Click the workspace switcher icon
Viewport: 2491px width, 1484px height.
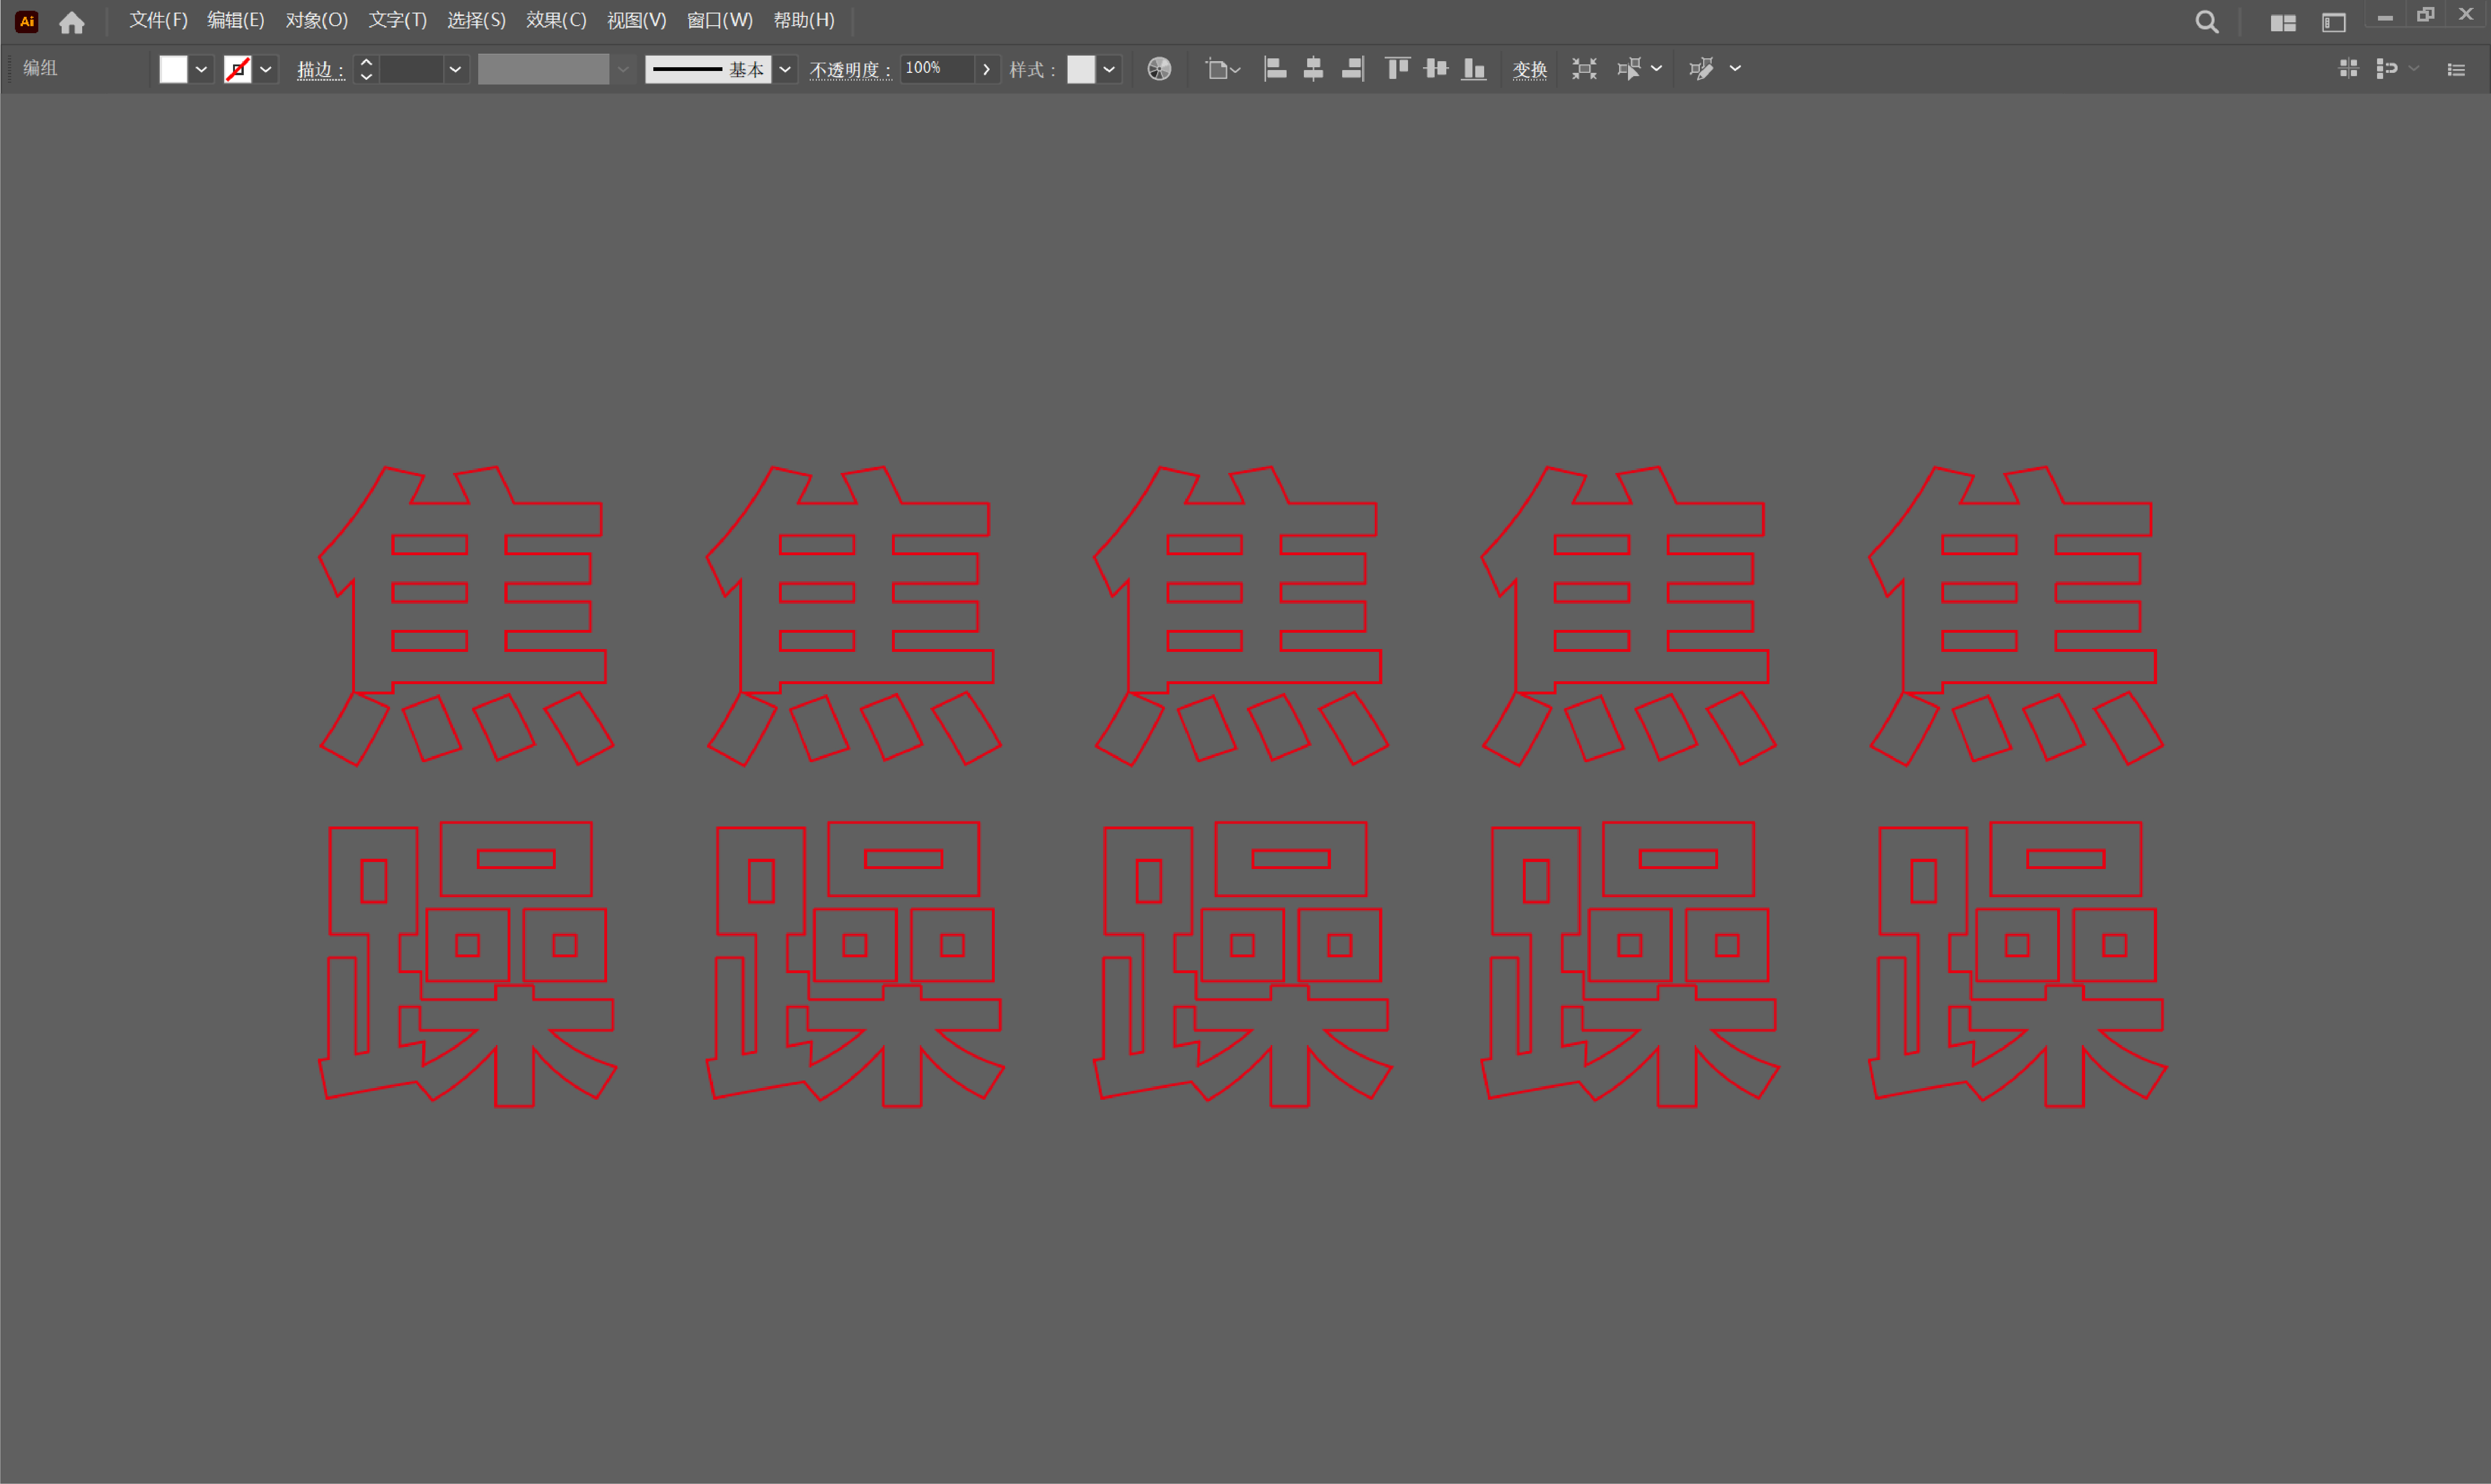(x=2333, y=23)
